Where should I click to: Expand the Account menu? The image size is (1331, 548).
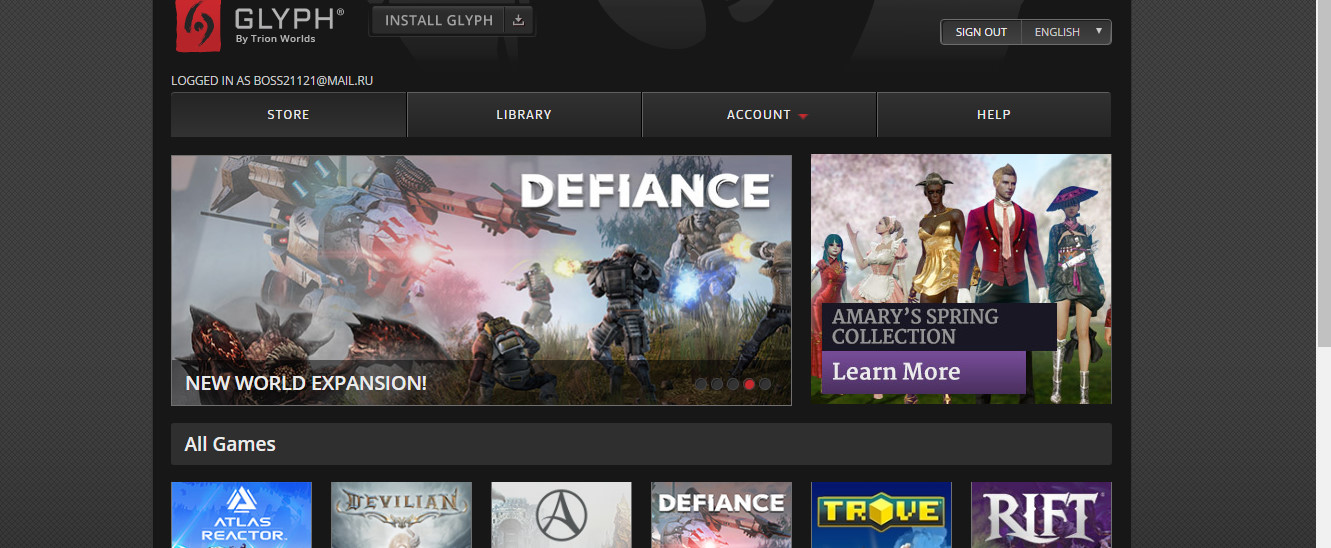759,115
